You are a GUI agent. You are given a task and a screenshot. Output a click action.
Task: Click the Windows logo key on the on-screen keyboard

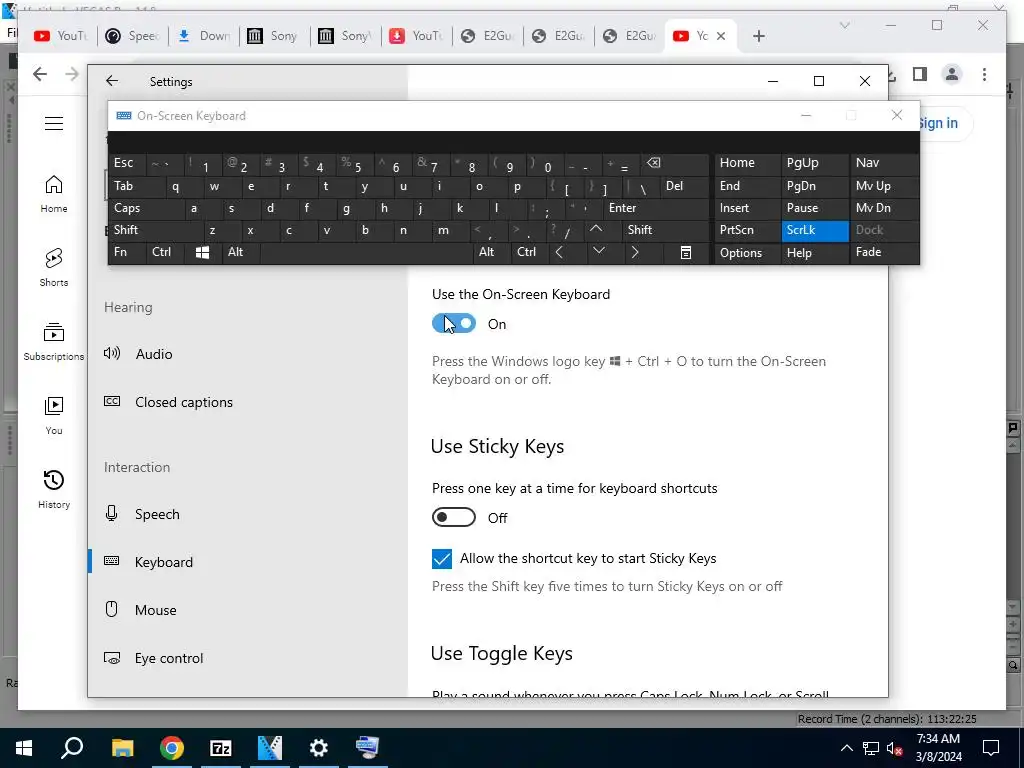(x=202, y=252)
